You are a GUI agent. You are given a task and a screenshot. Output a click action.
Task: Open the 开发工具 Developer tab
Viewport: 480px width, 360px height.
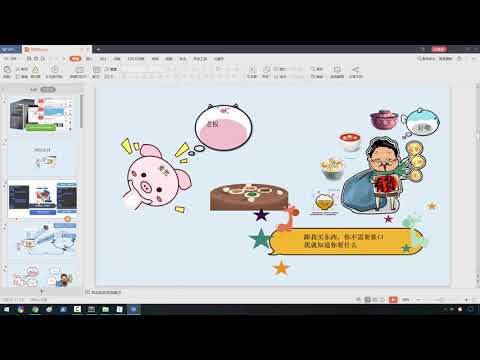pyautogui.click(x=200, y=59)
